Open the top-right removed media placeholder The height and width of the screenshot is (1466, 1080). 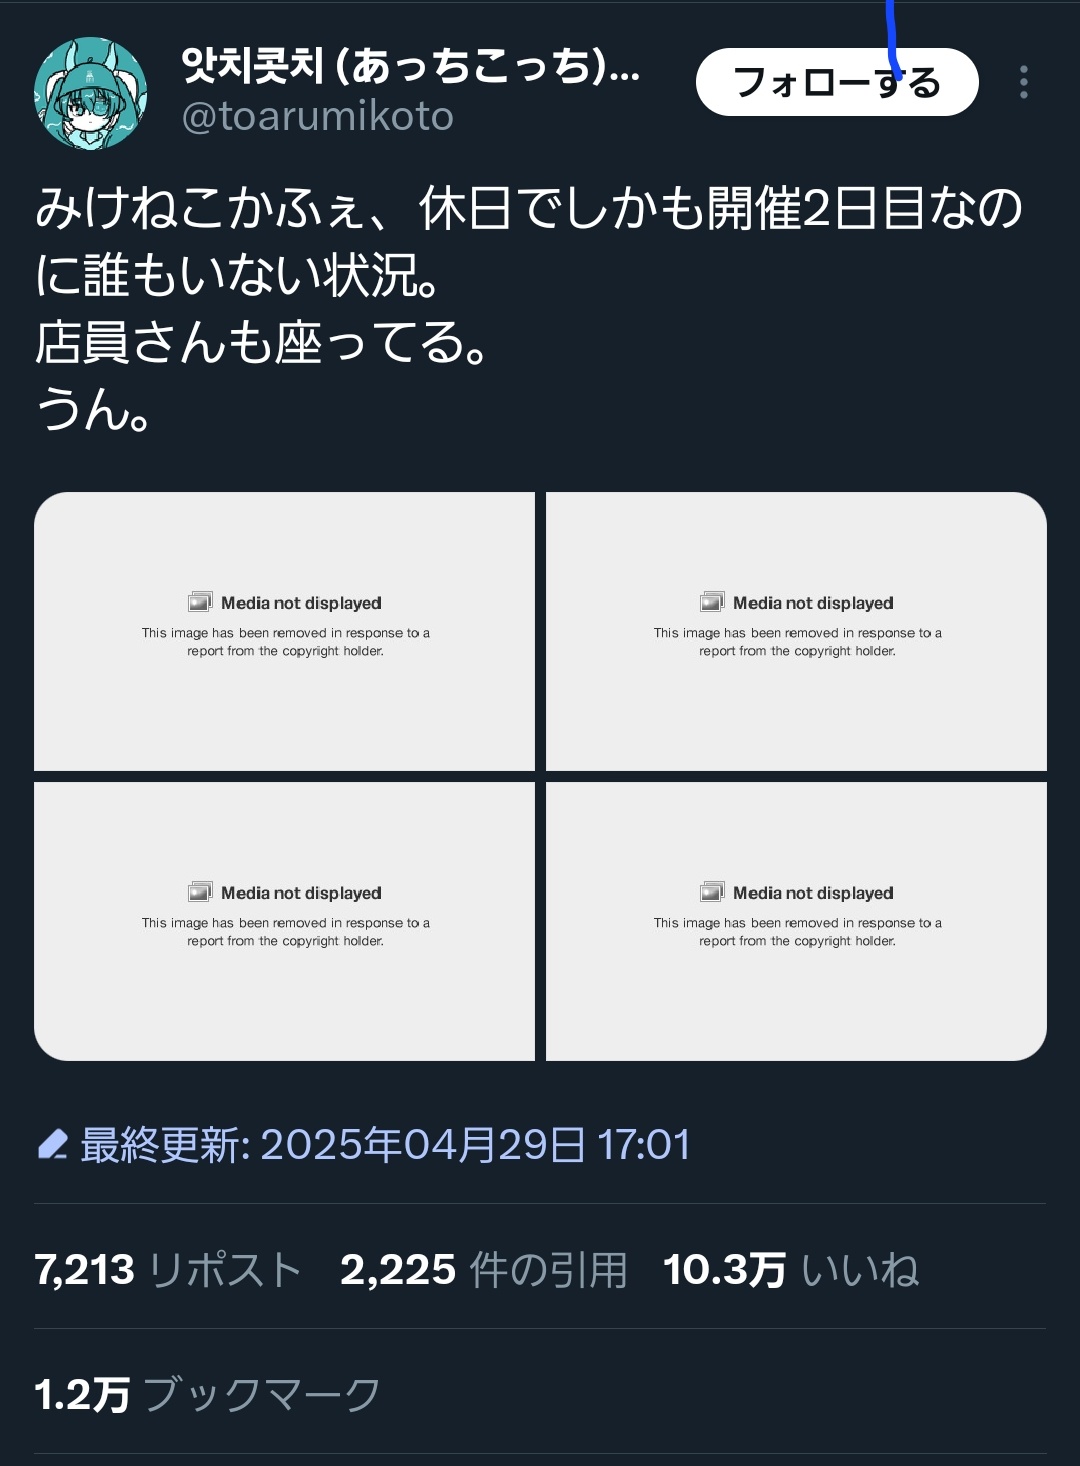pos(796,631)
